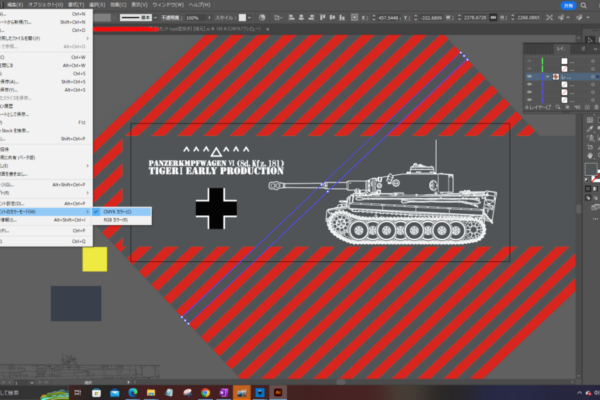Click the black cross emblem on artboard
This screenshot has width=600, height=400.
click(216, 209)
